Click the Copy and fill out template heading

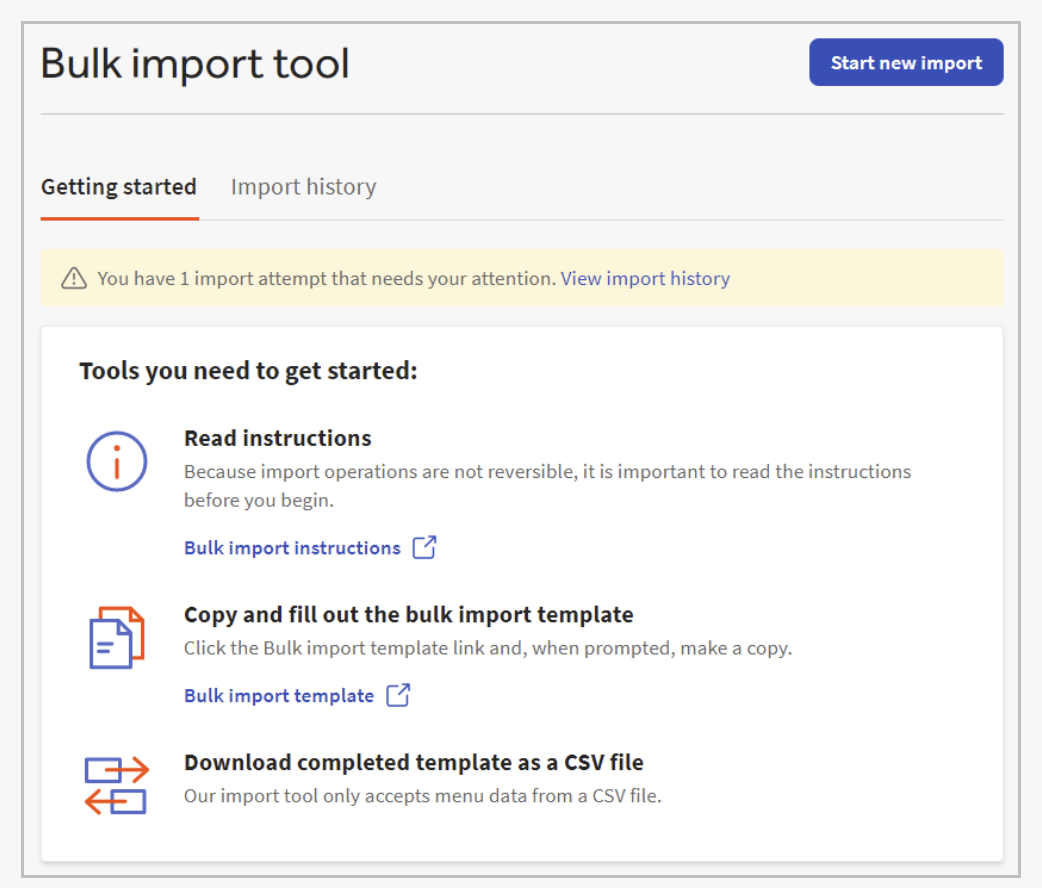coord(408,615)
